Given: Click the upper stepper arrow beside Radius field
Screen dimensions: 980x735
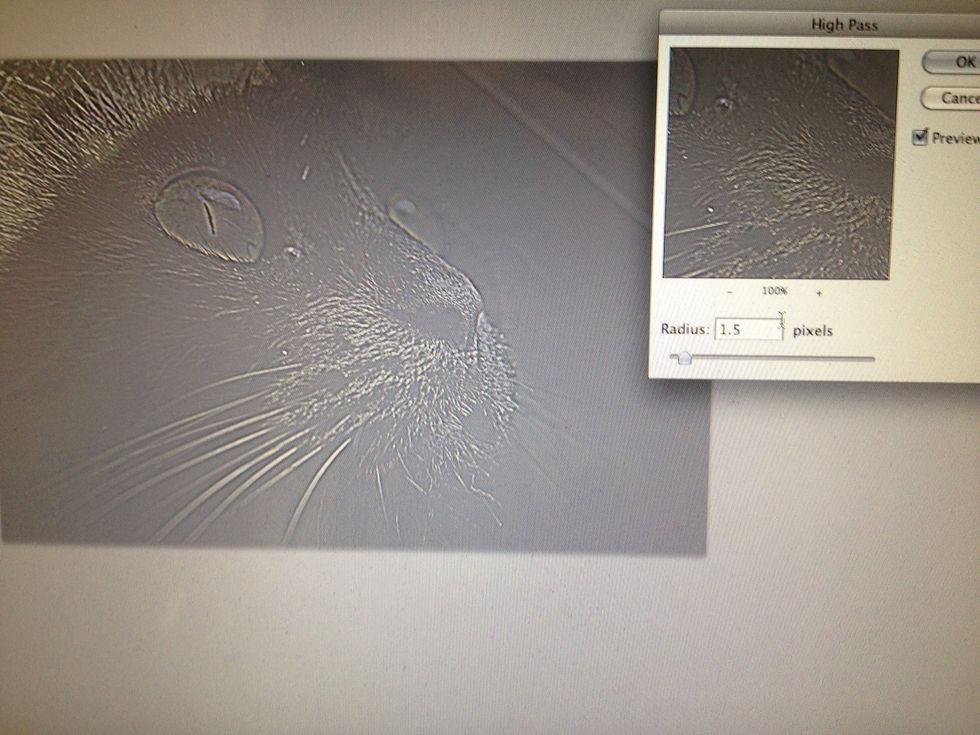Looking at the screenshot, I should [781, 323].
